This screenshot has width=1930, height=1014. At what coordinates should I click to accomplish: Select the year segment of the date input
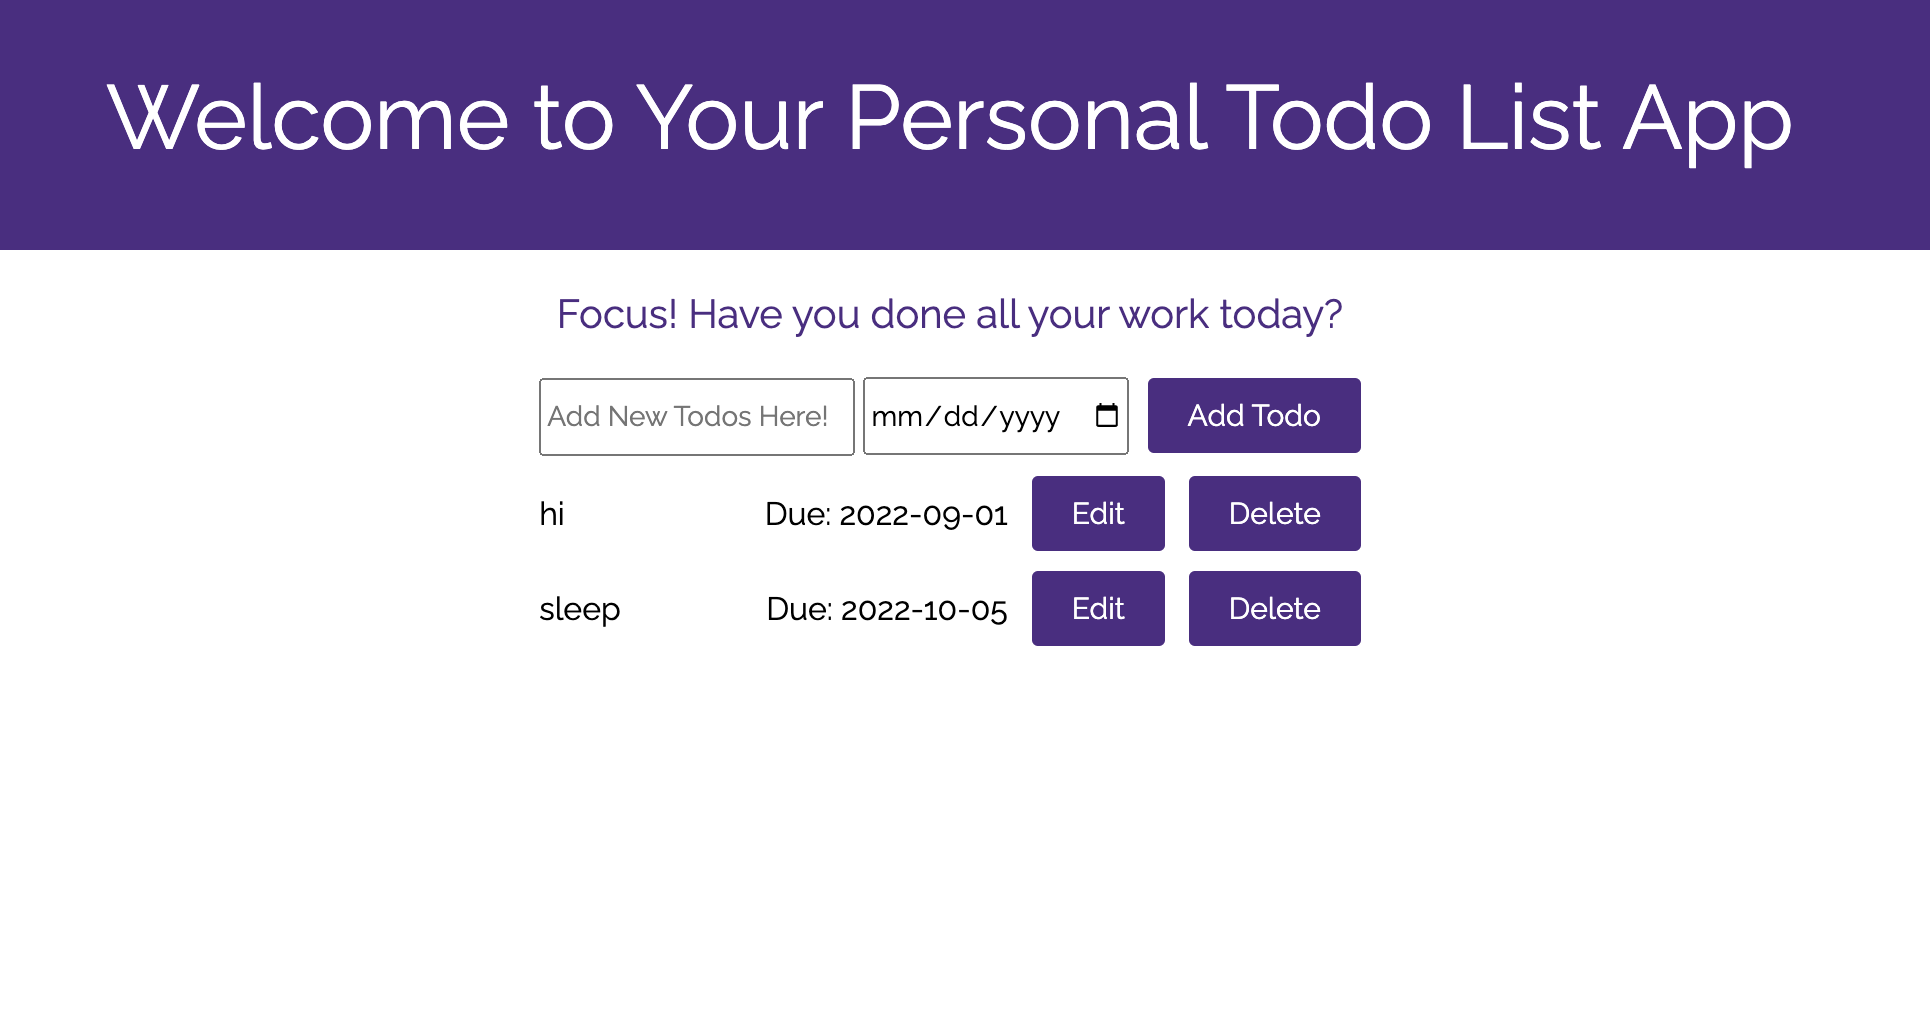coord(1032,416)
